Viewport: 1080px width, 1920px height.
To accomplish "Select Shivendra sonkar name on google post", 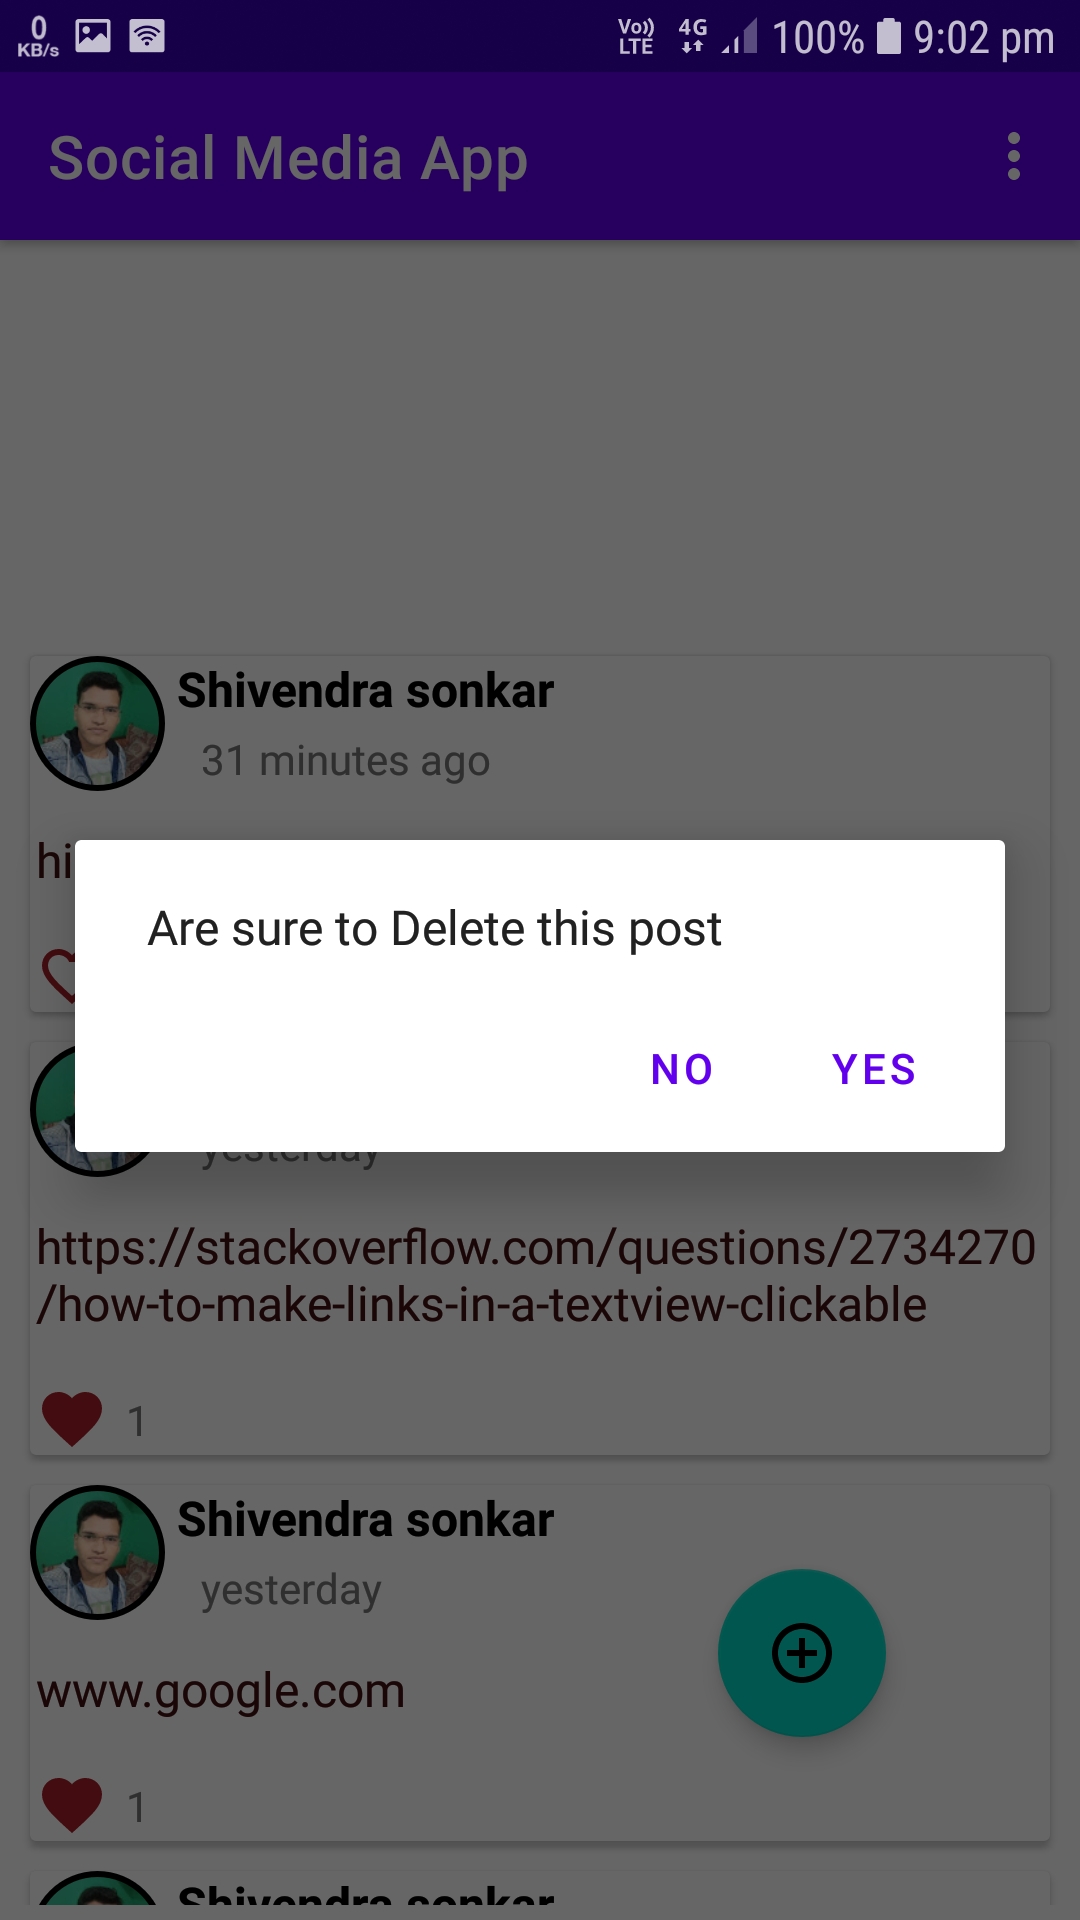I will (366, 1520).
